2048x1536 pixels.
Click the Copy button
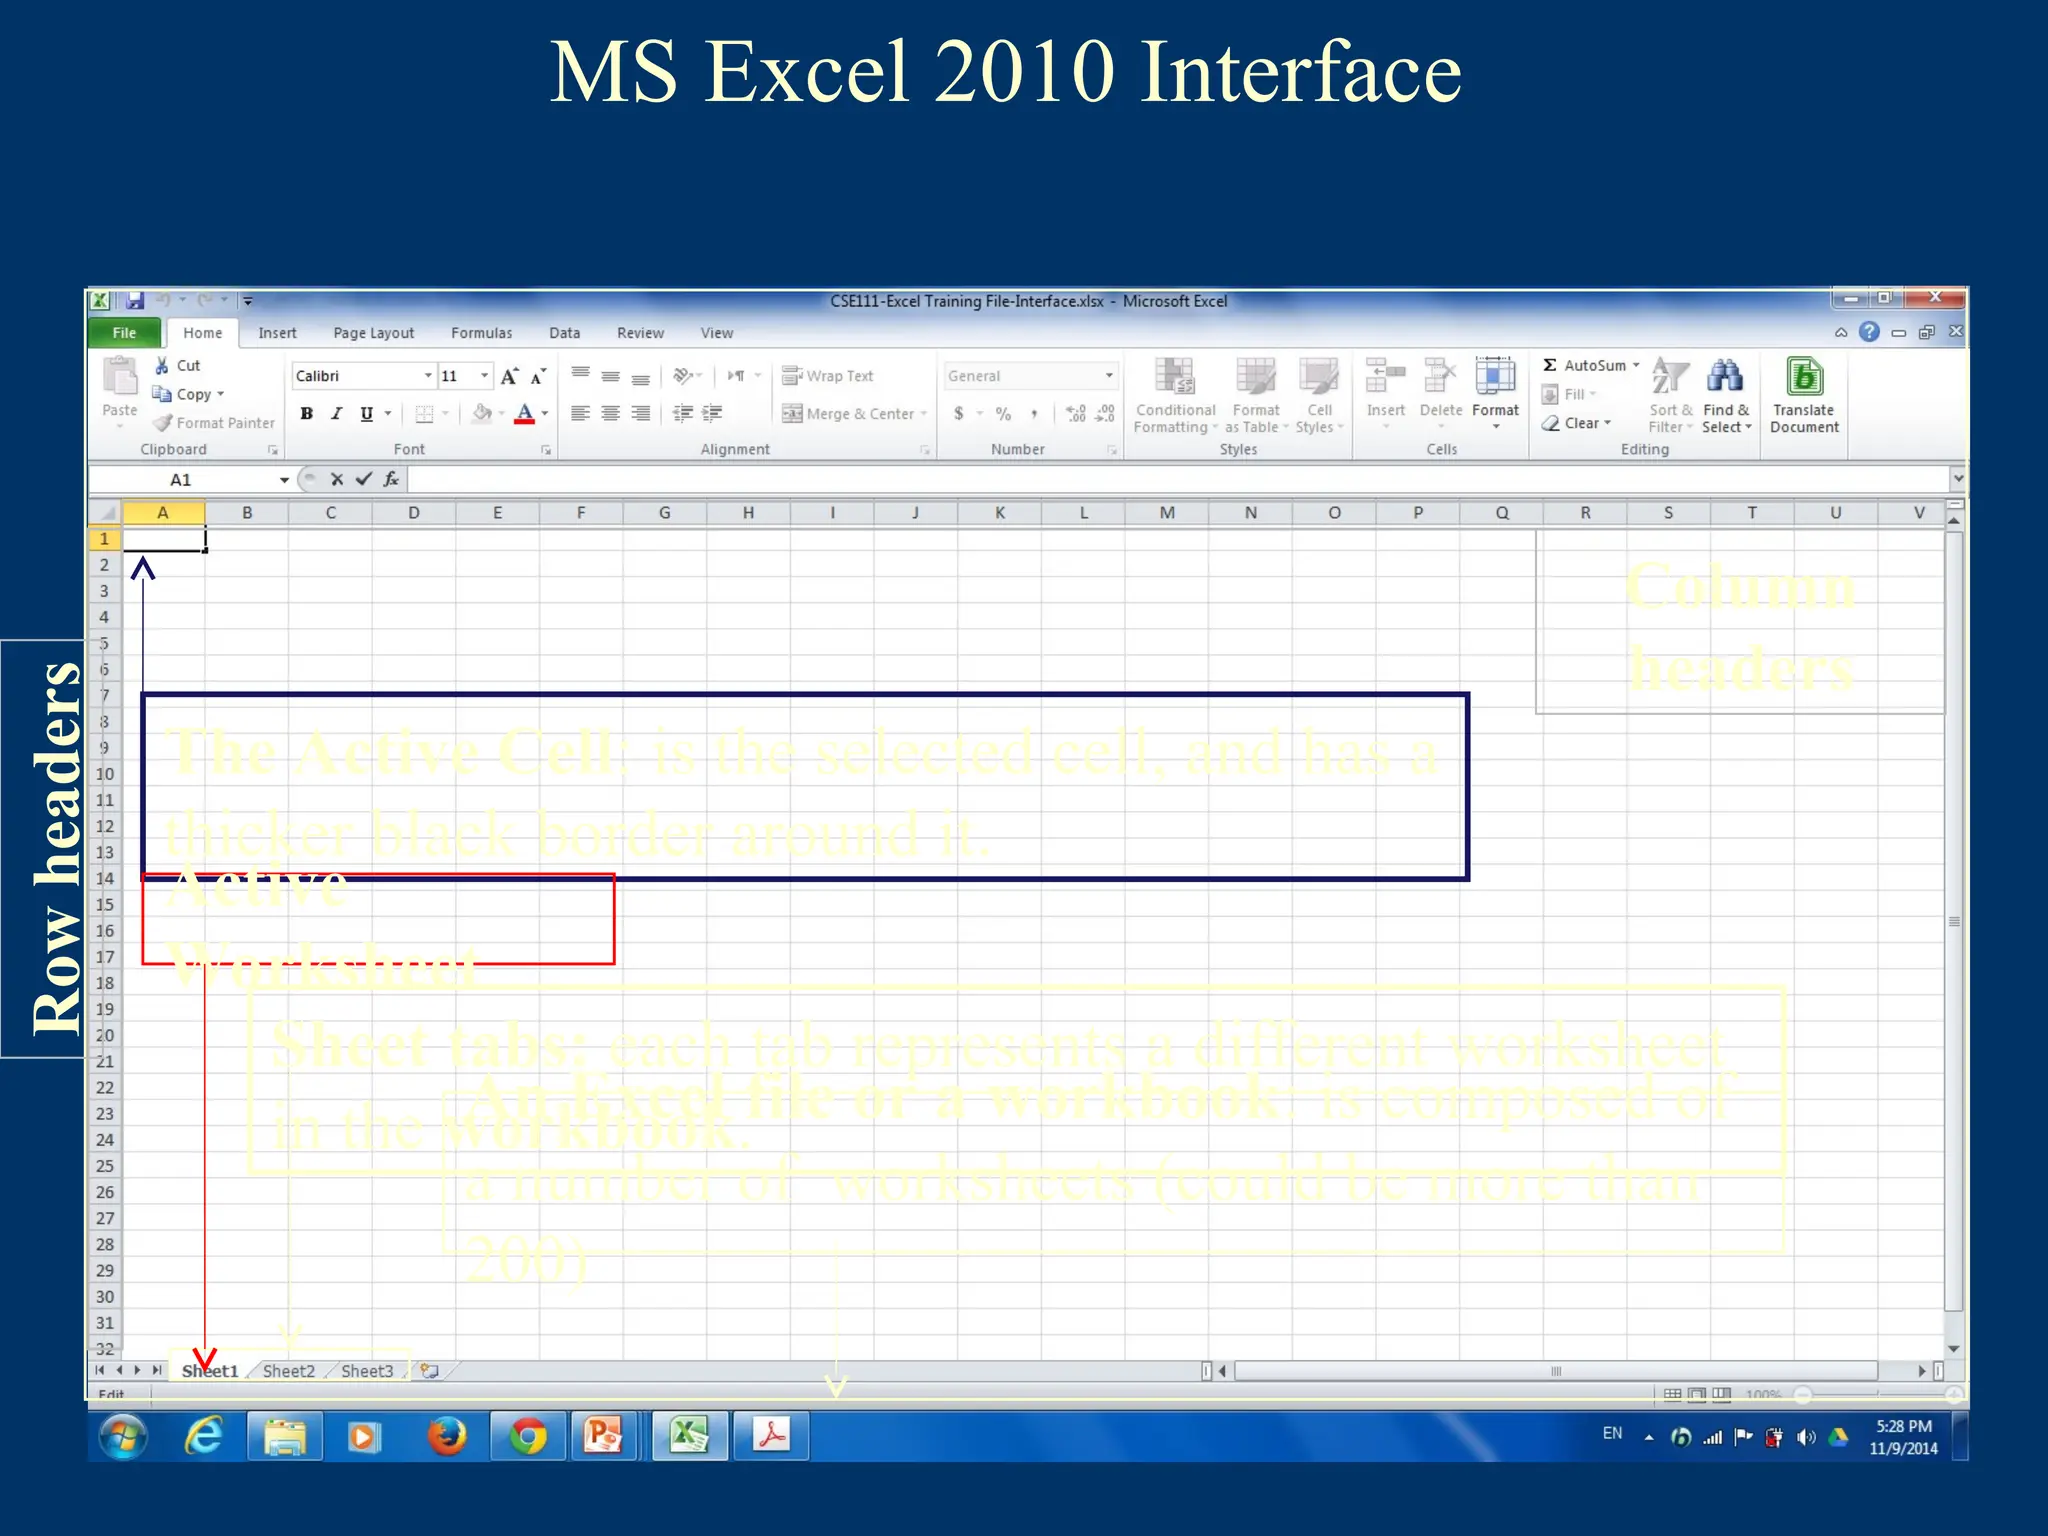click(x=188, y=394)
